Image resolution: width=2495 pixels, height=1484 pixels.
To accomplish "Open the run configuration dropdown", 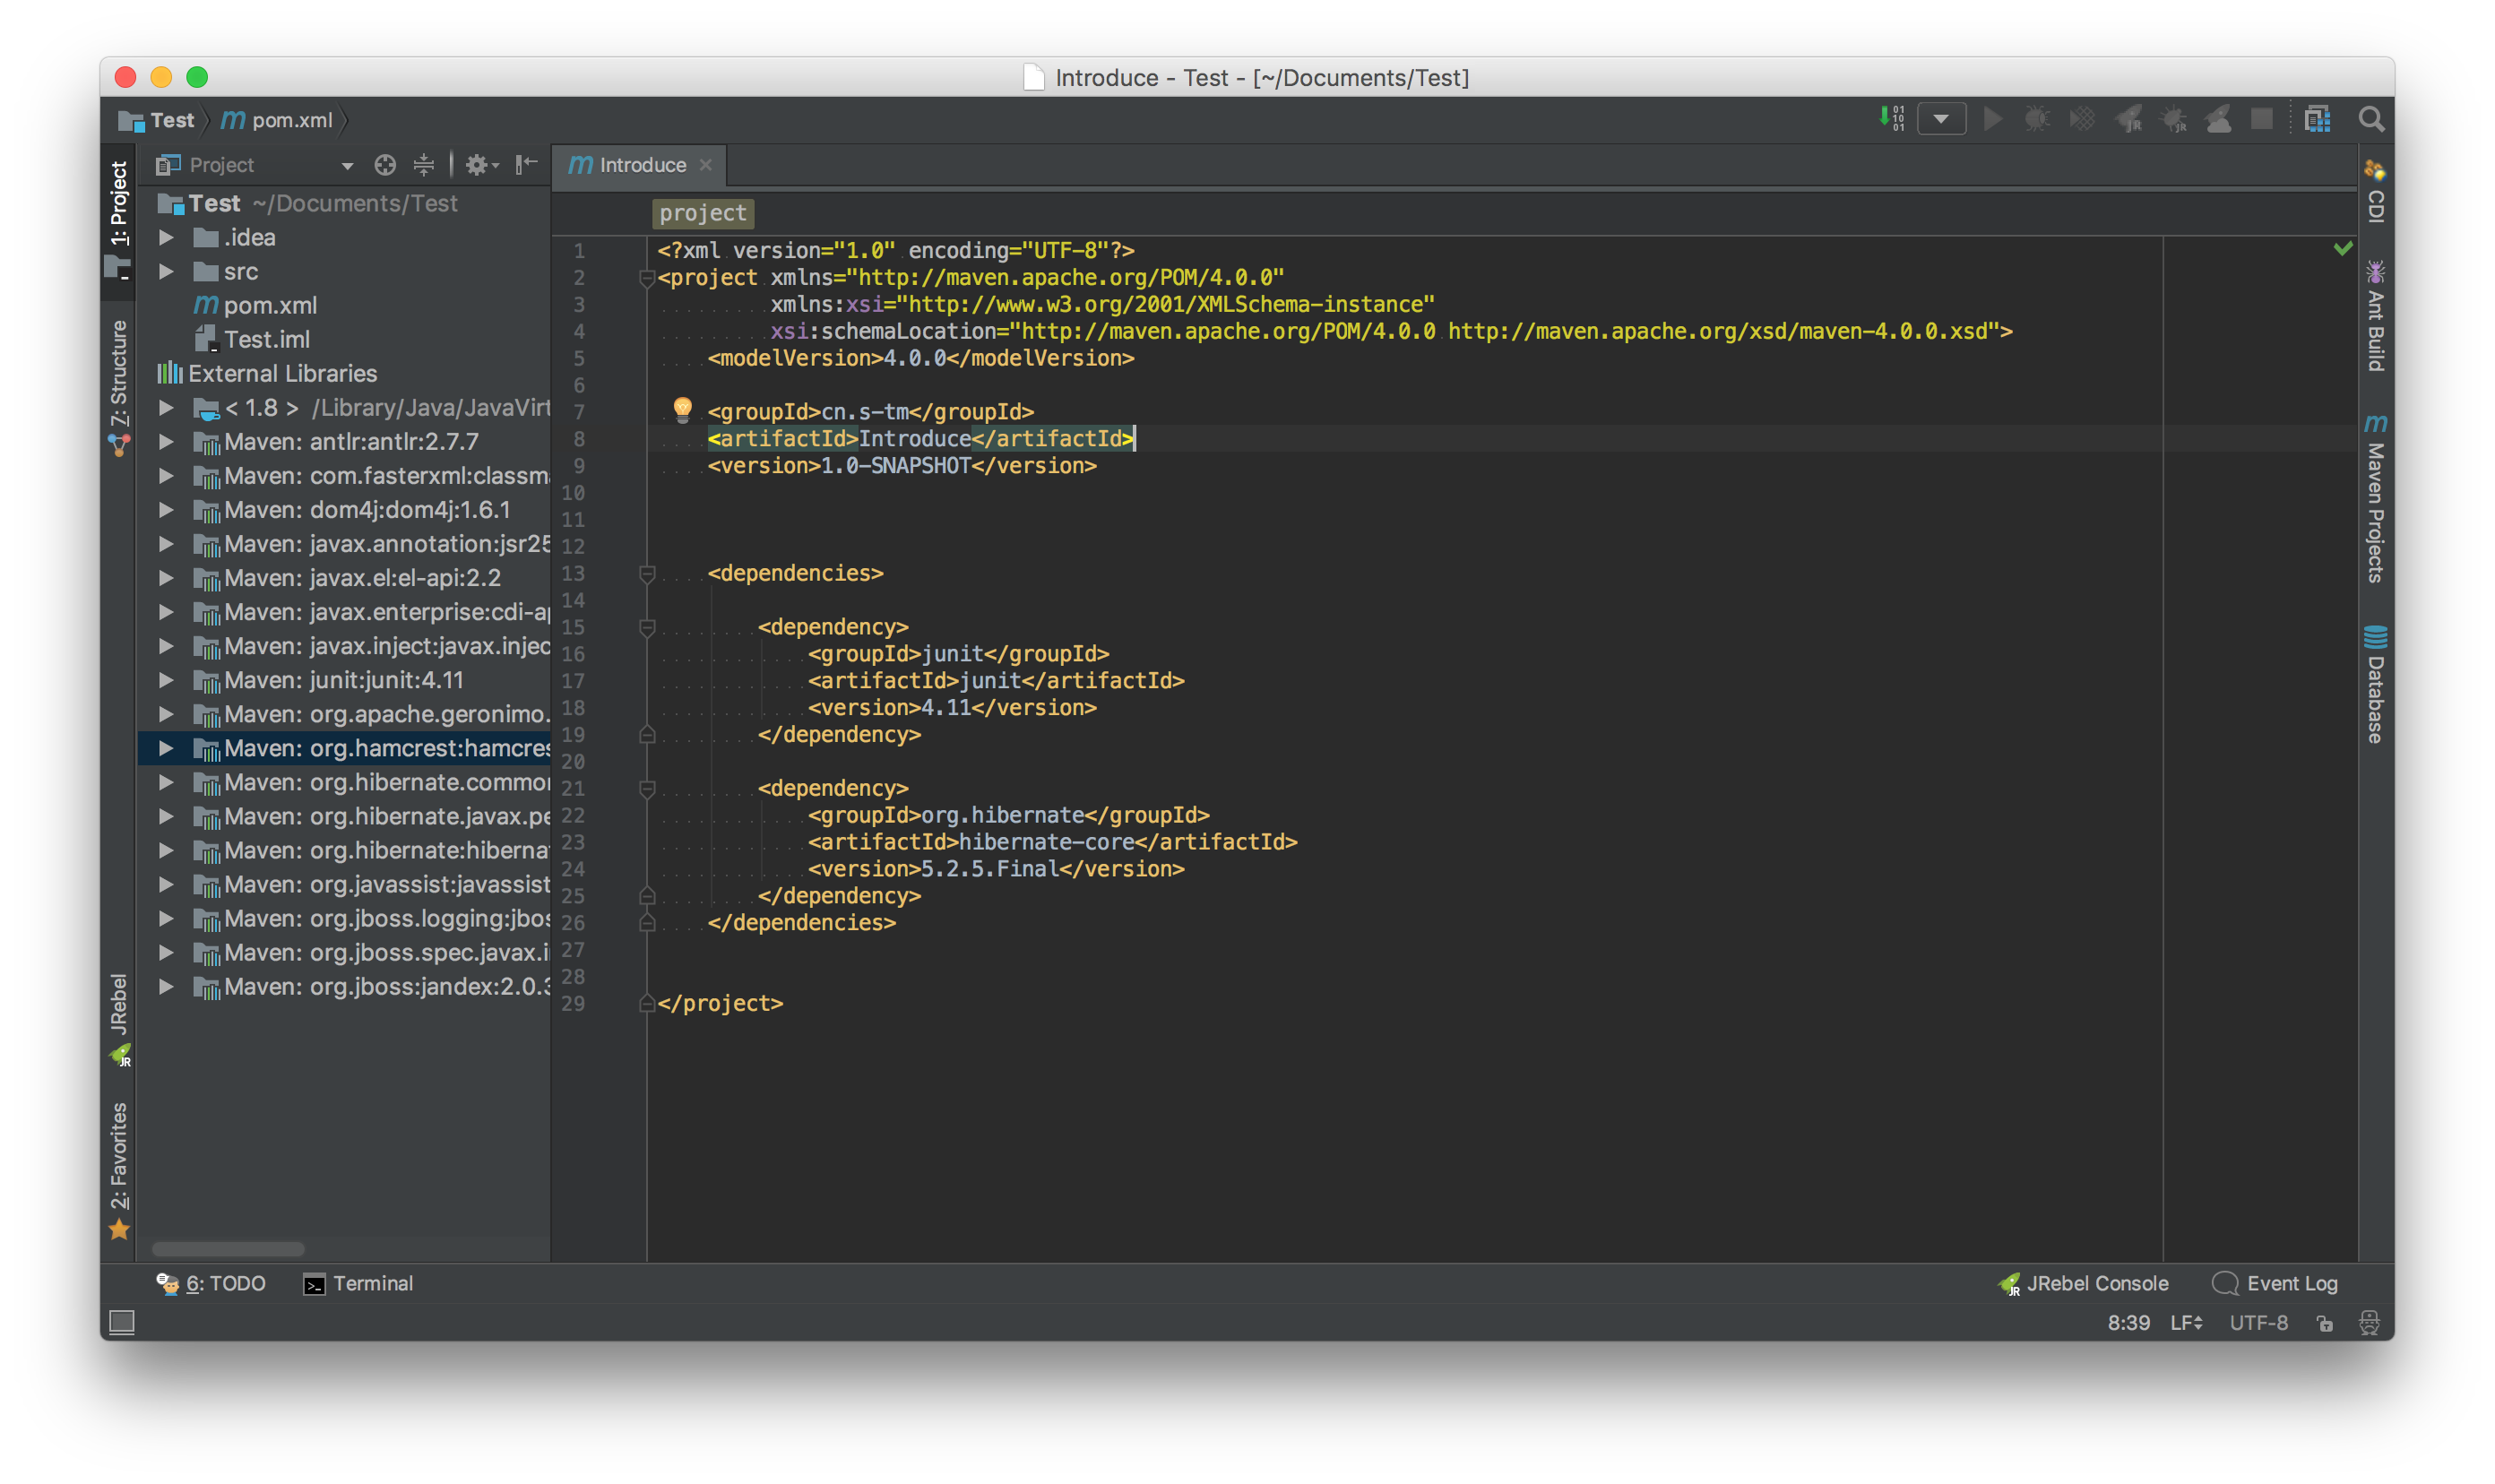I will [1941, 119].
